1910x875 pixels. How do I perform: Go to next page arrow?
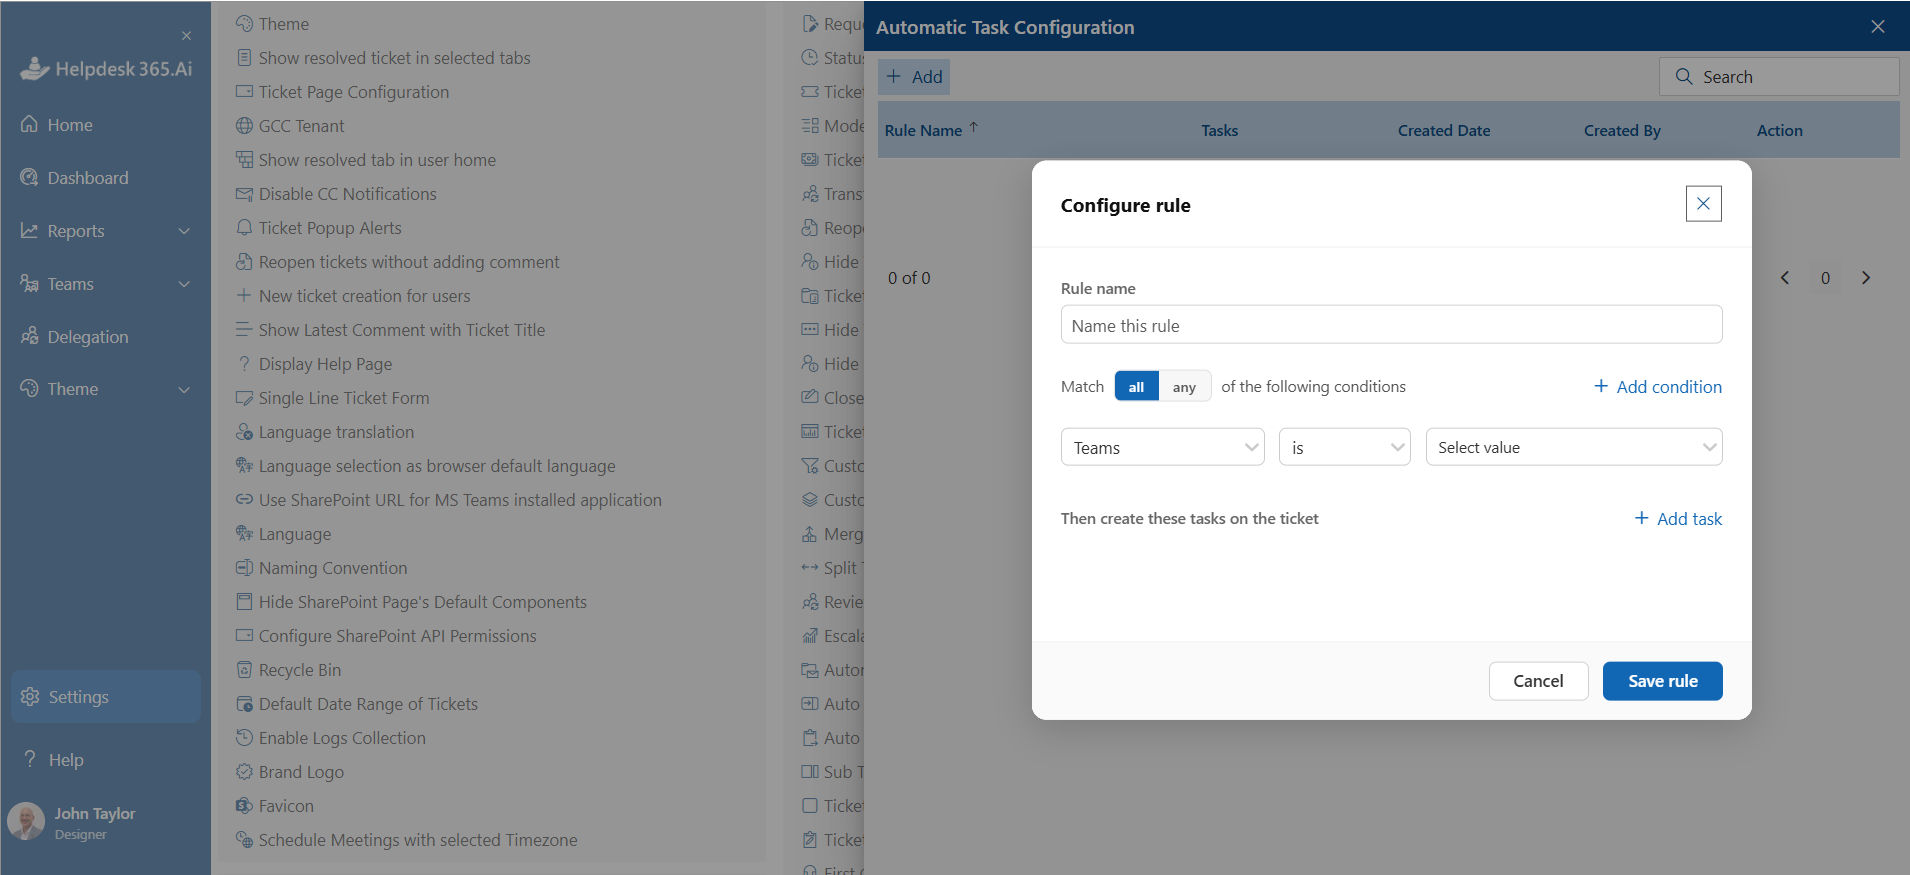click(1865, 277)
